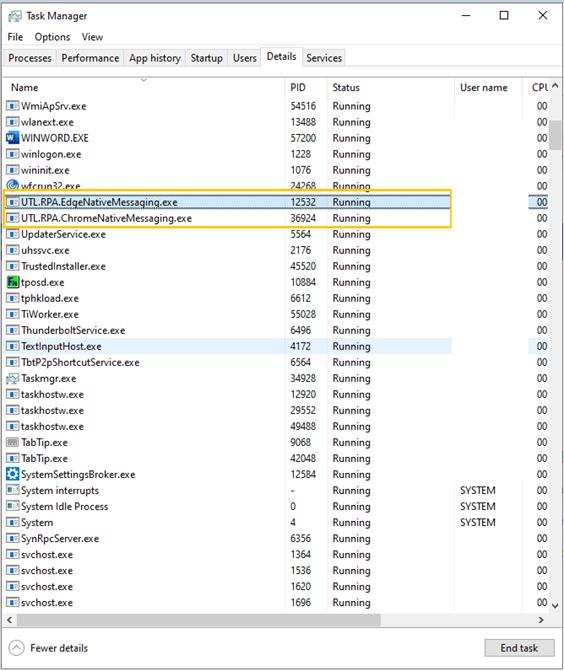564x671 pixels.
Task: Click the Fewer details link
Action: coord(59,648)
